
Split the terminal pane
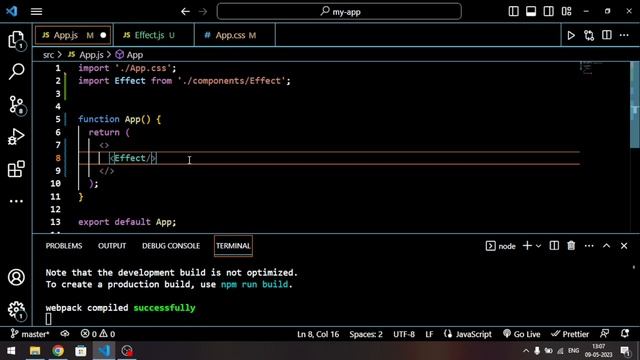coord(554,246)
